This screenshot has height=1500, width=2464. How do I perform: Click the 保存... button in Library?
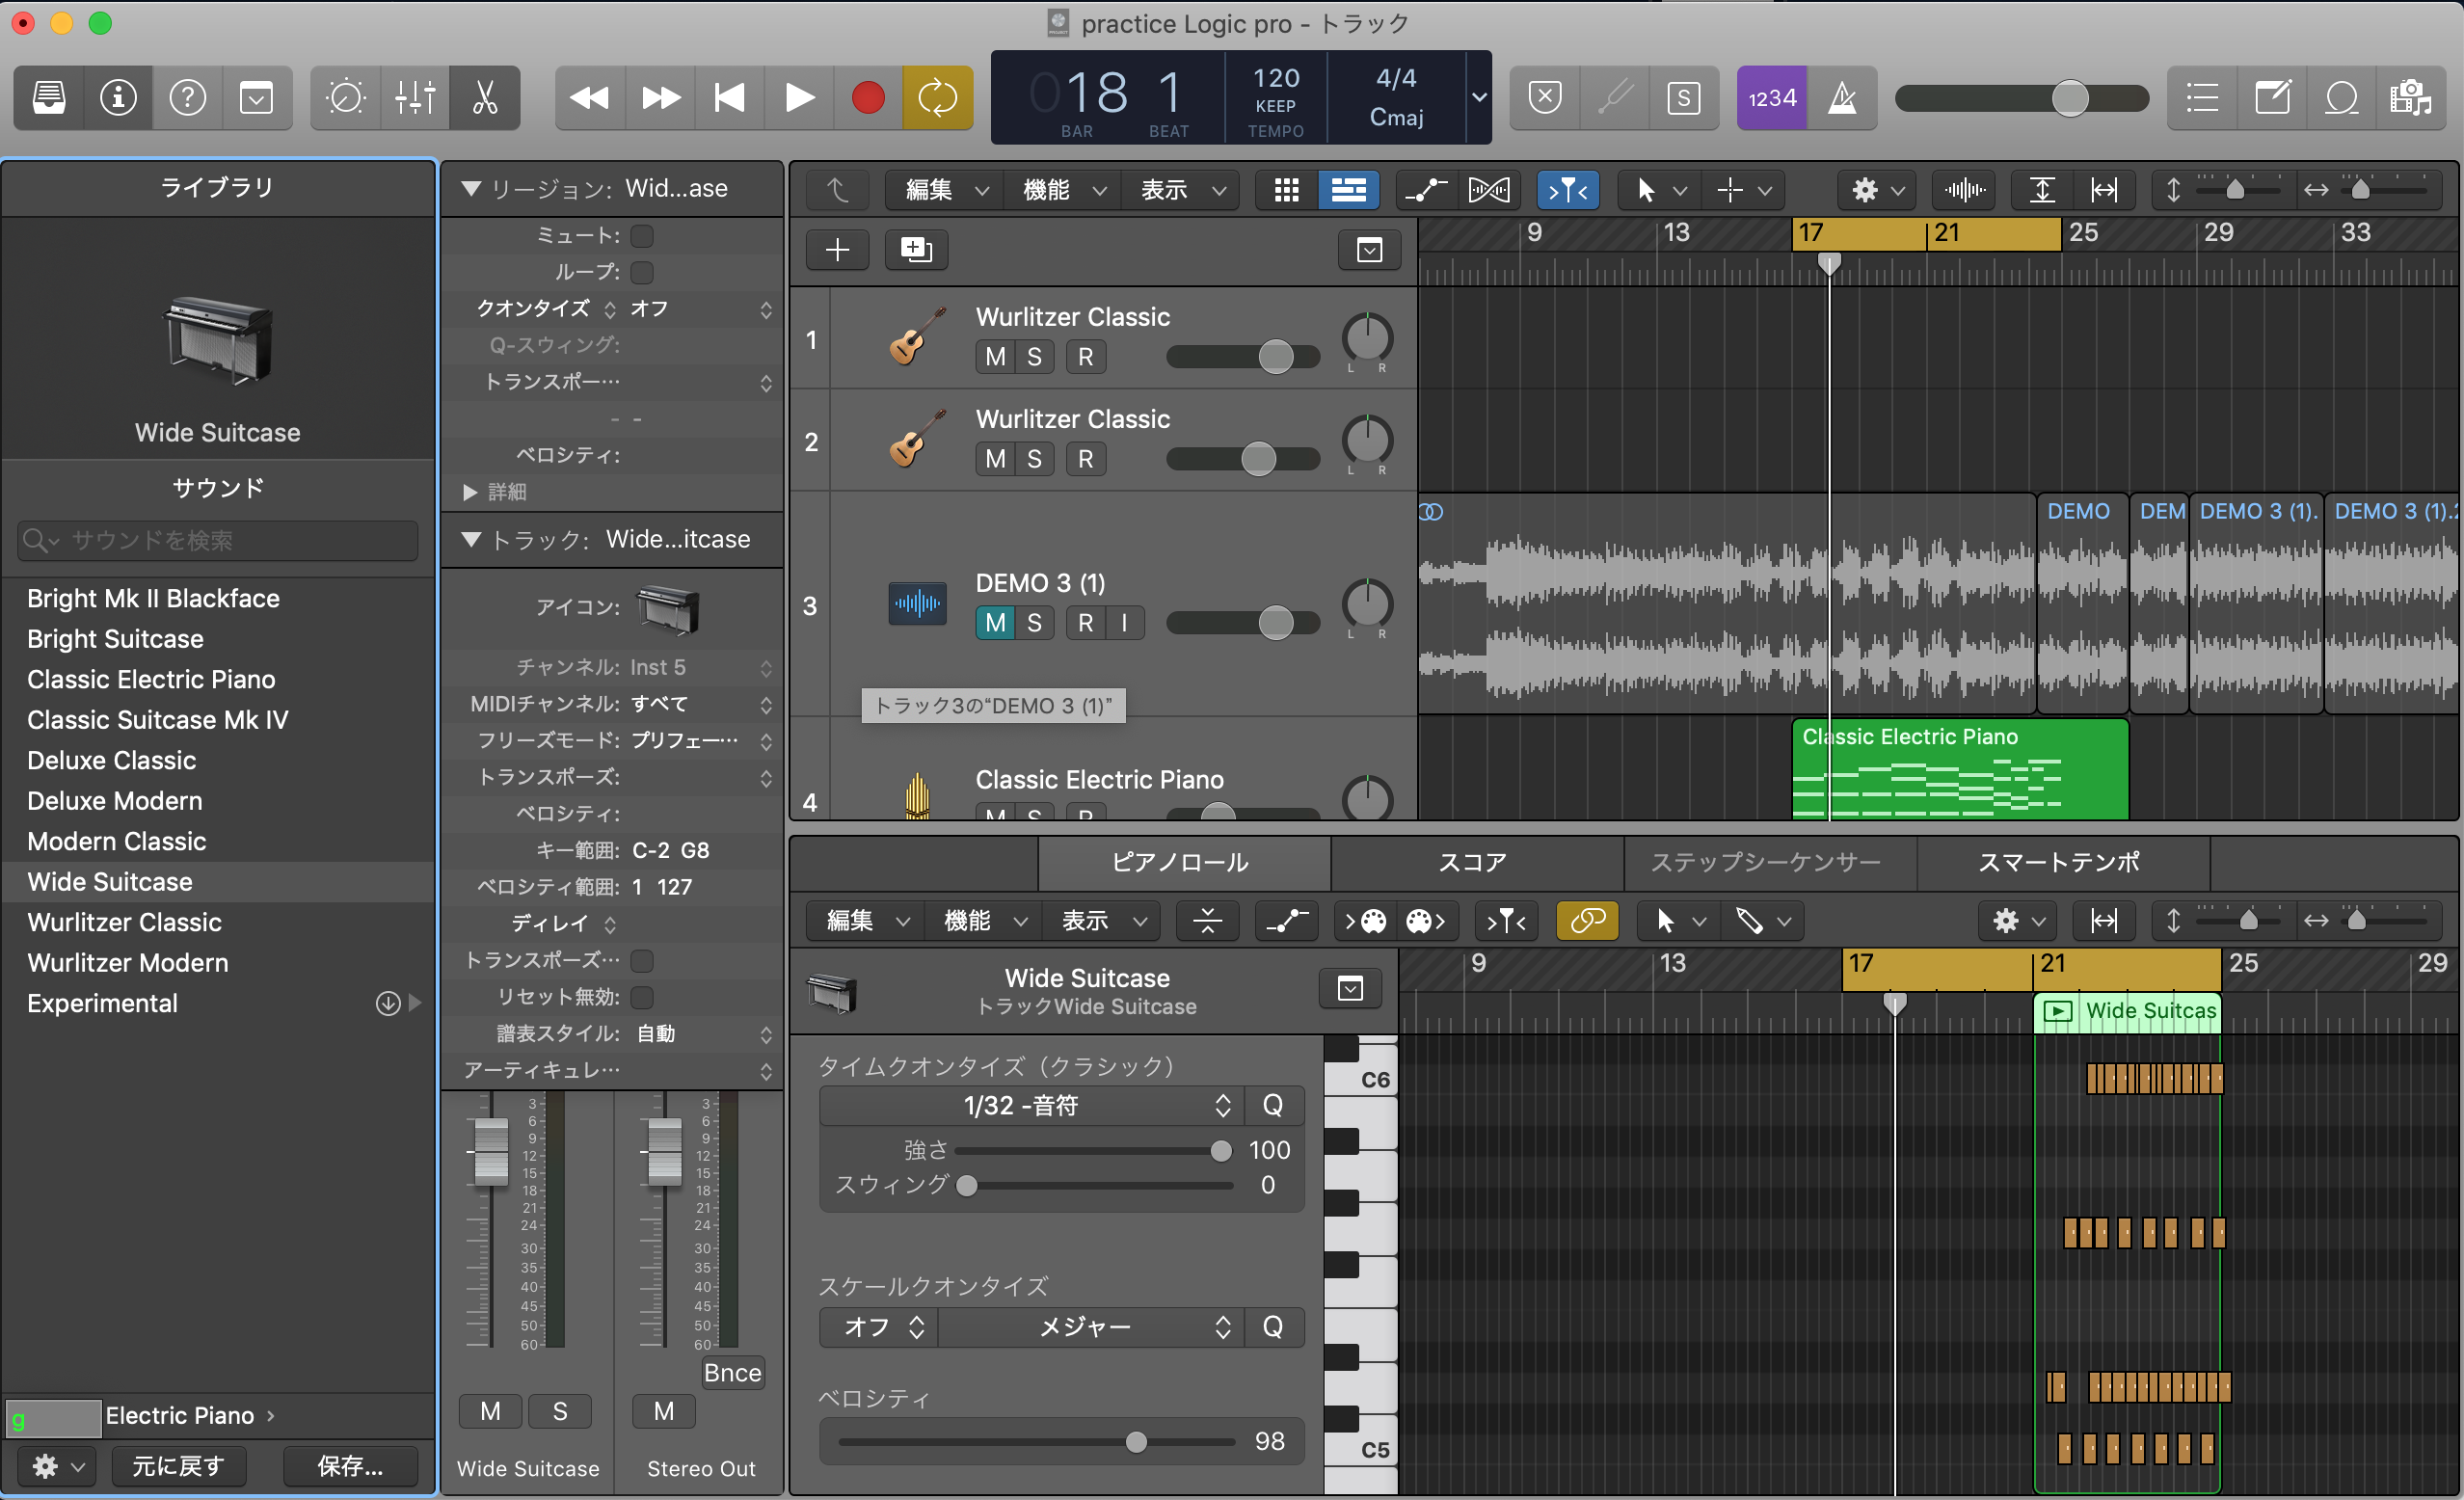350,1466
